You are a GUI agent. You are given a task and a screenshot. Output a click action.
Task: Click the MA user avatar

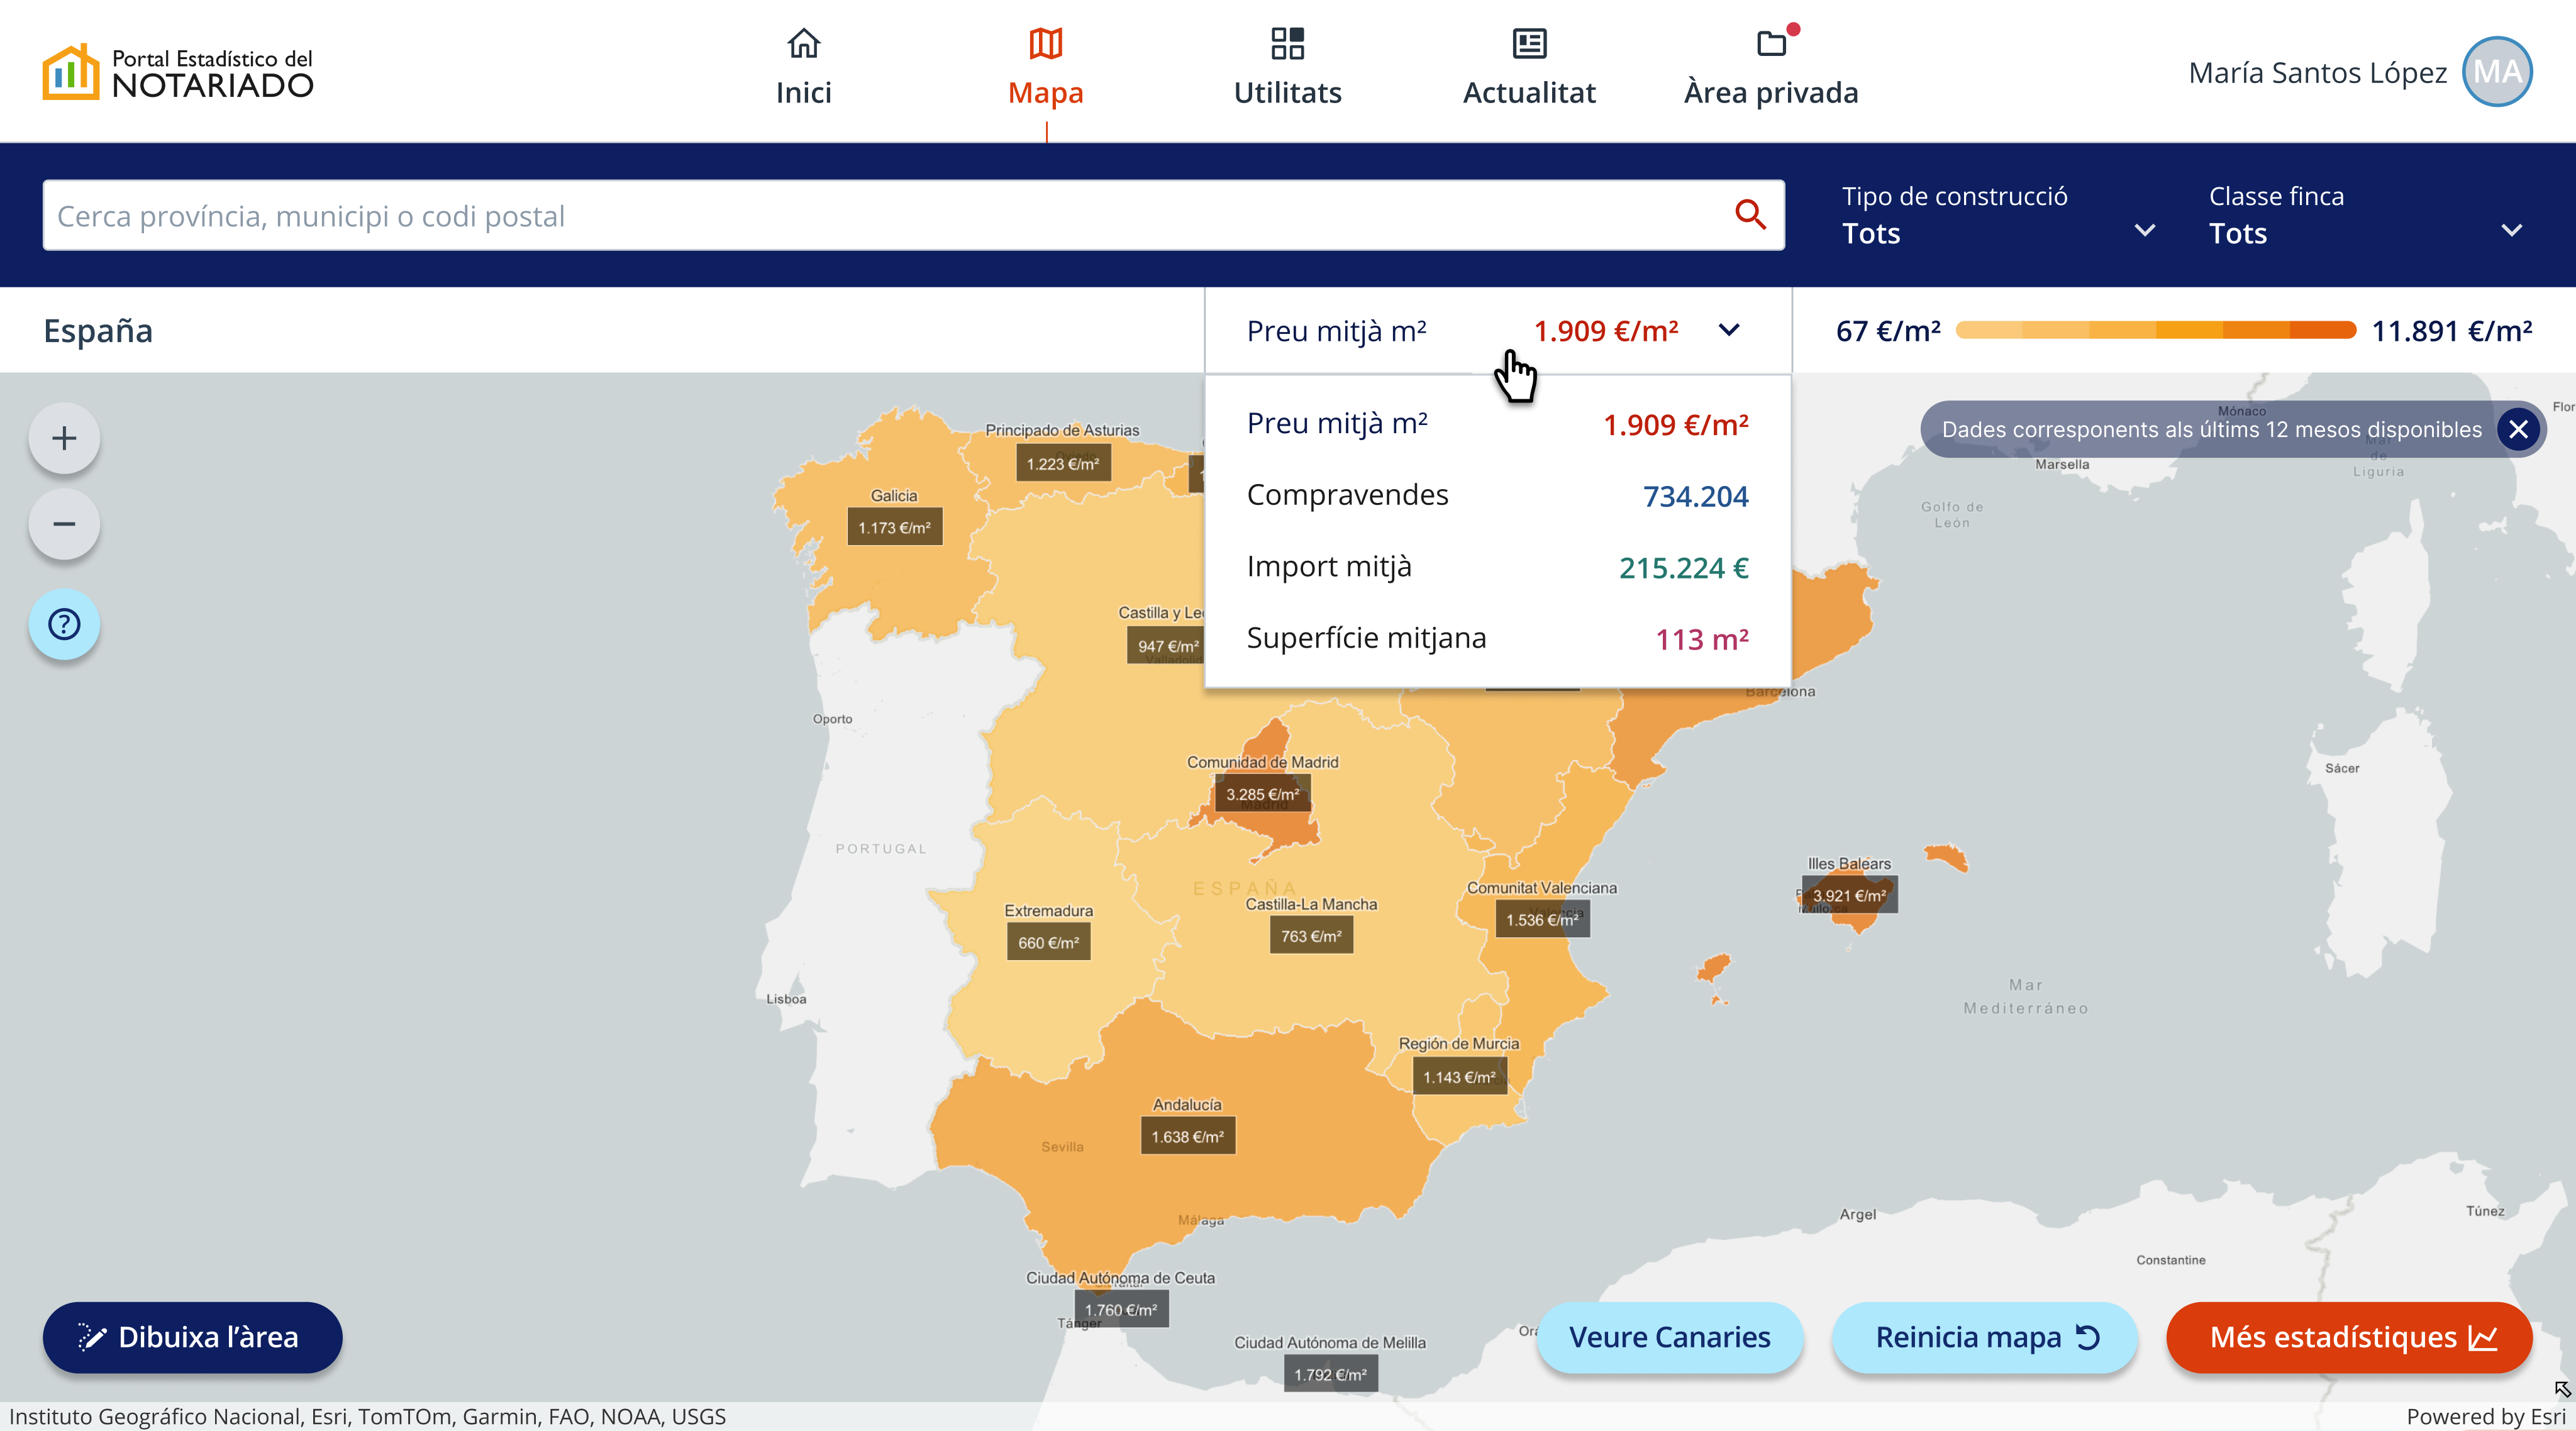pos(2497,72)
